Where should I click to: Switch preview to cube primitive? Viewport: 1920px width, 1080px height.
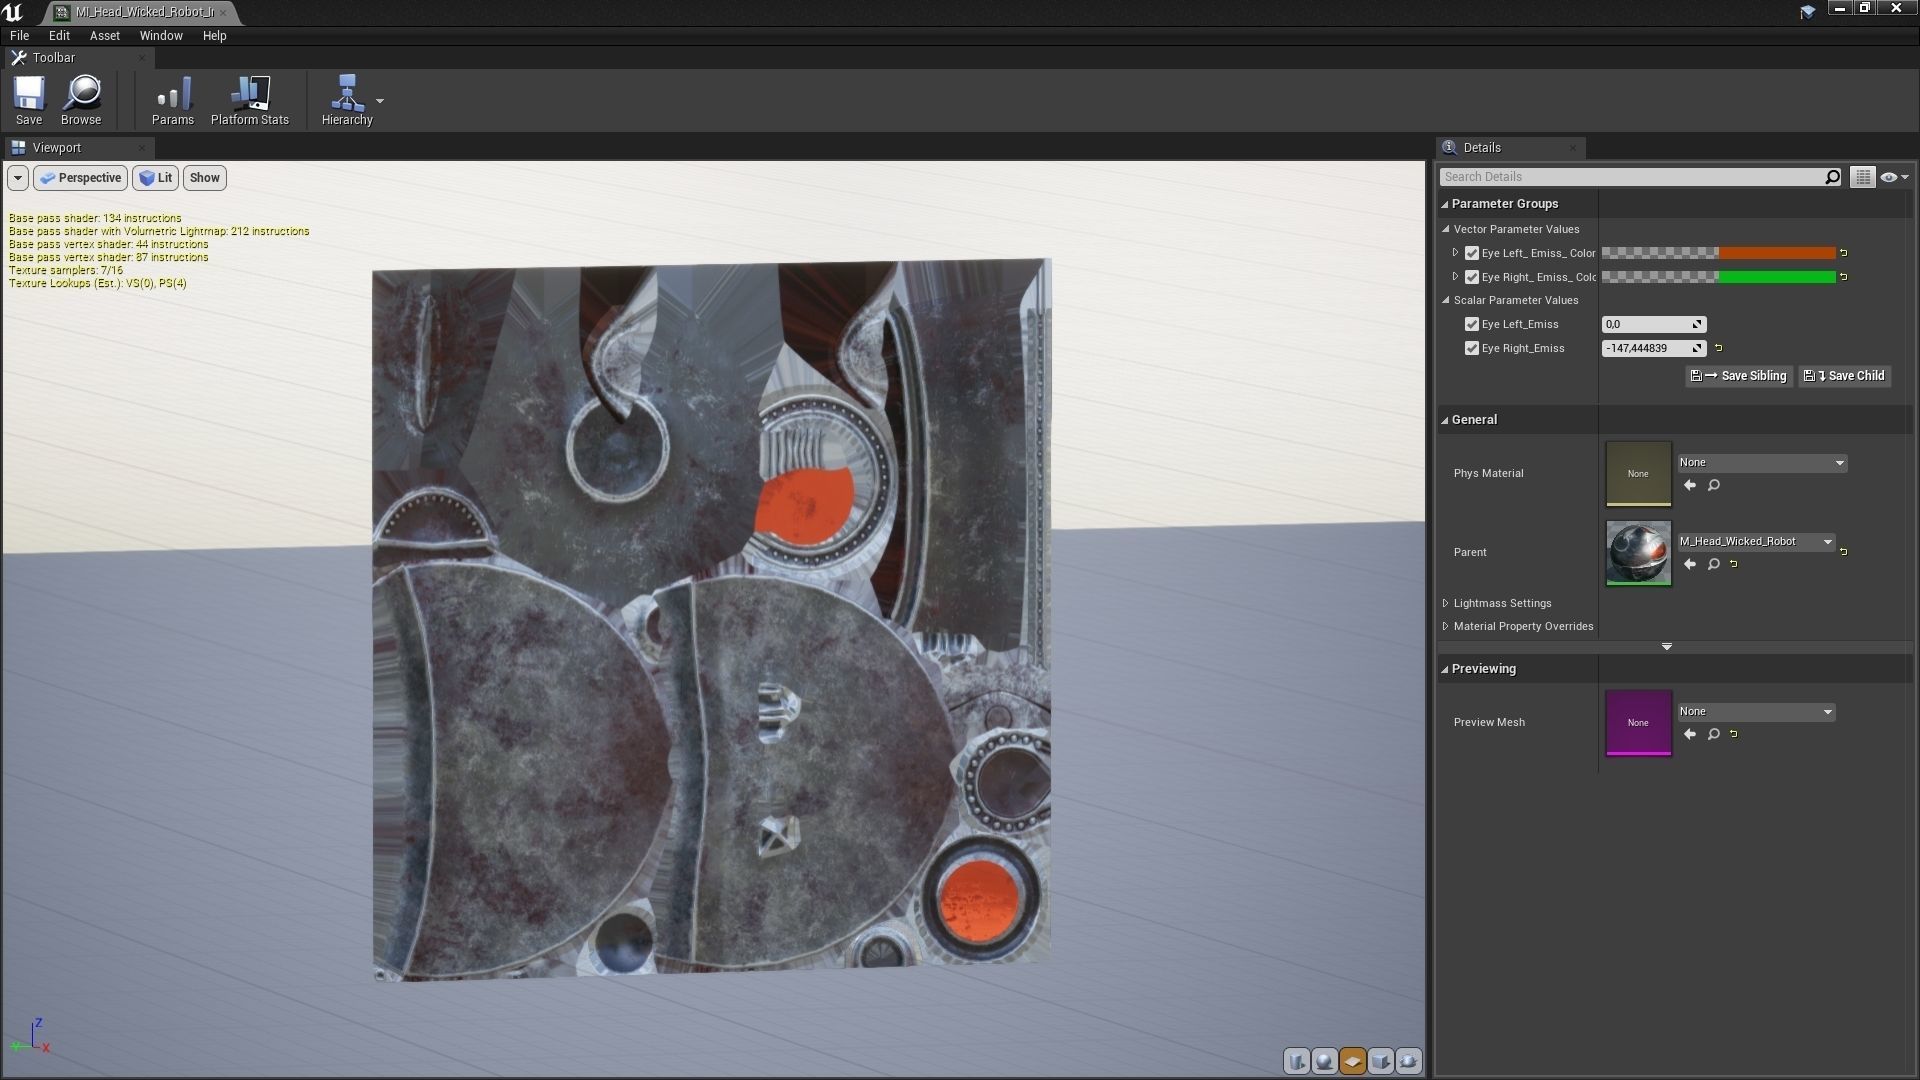1381,1061
